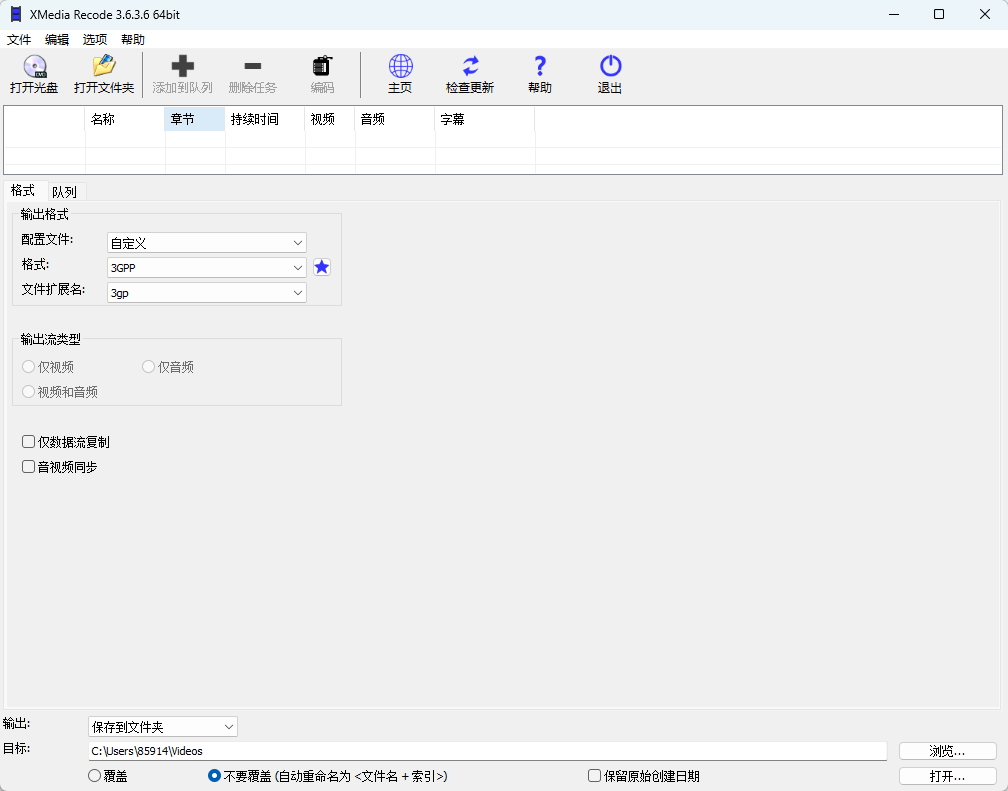Open the 主页 globe icon

pos(400,66)
